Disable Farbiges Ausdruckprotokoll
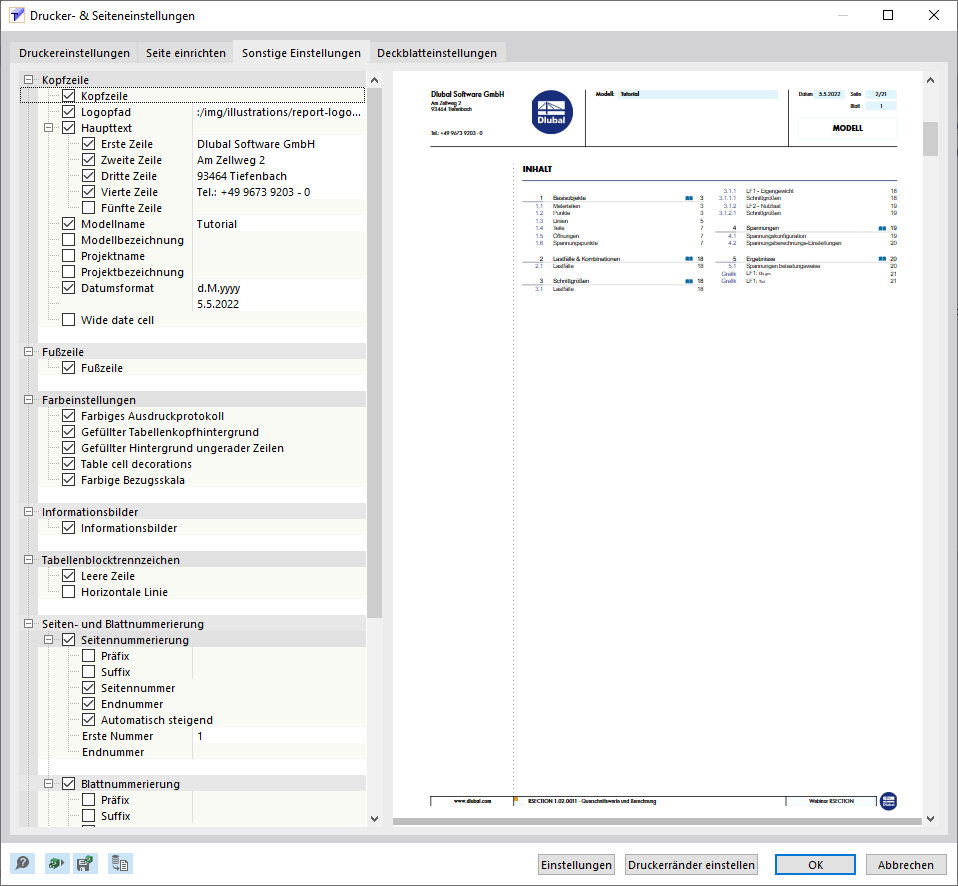This screenshot has height=886, width=958. pyautogui.click(x=68, y=416)
